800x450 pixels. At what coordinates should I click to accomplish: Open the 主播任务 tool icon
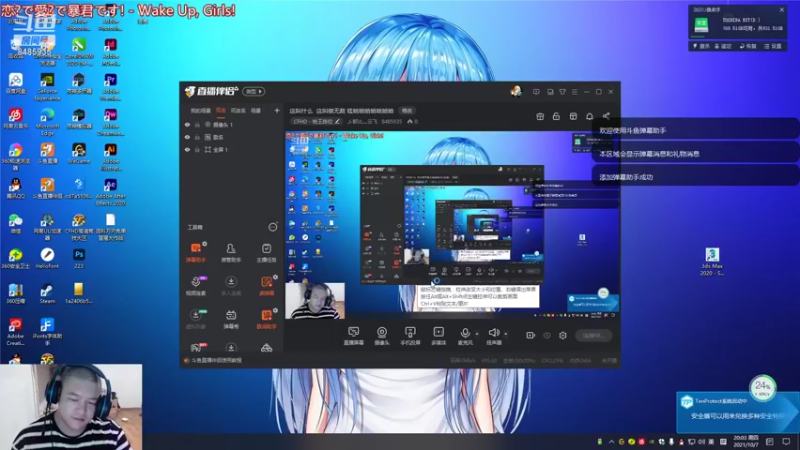point(266,252)
